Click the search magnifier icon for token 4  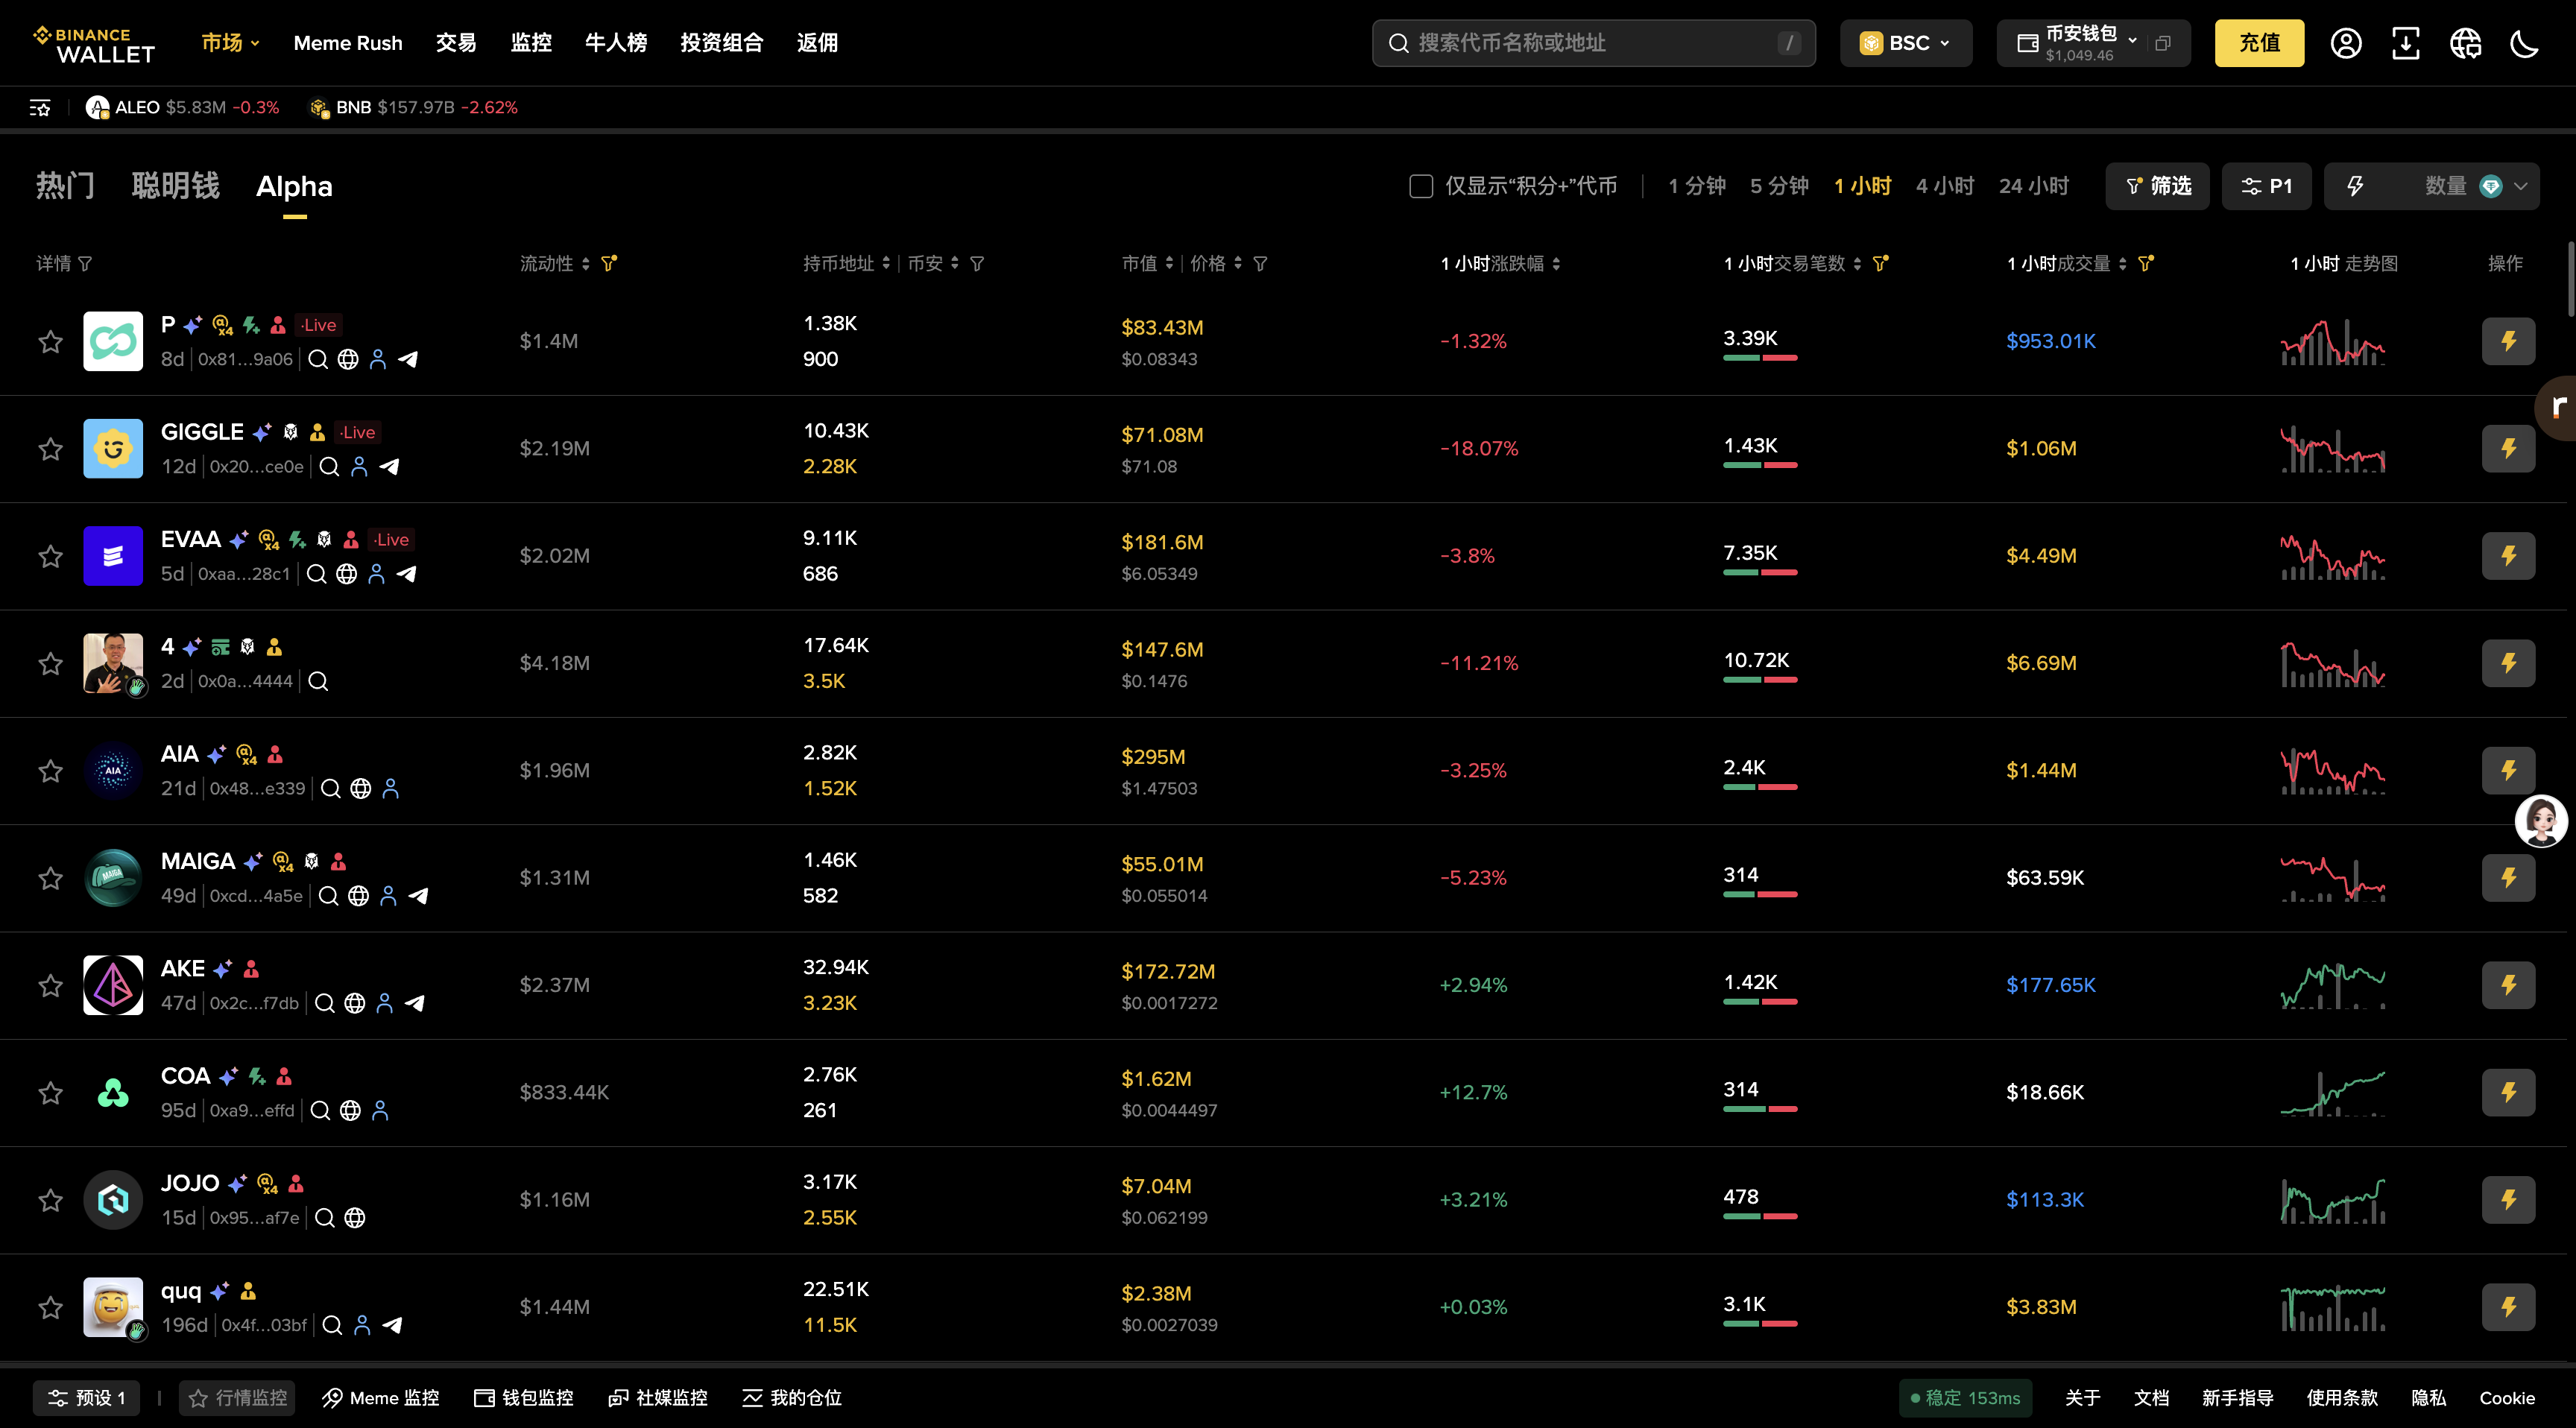coord(318,681)
